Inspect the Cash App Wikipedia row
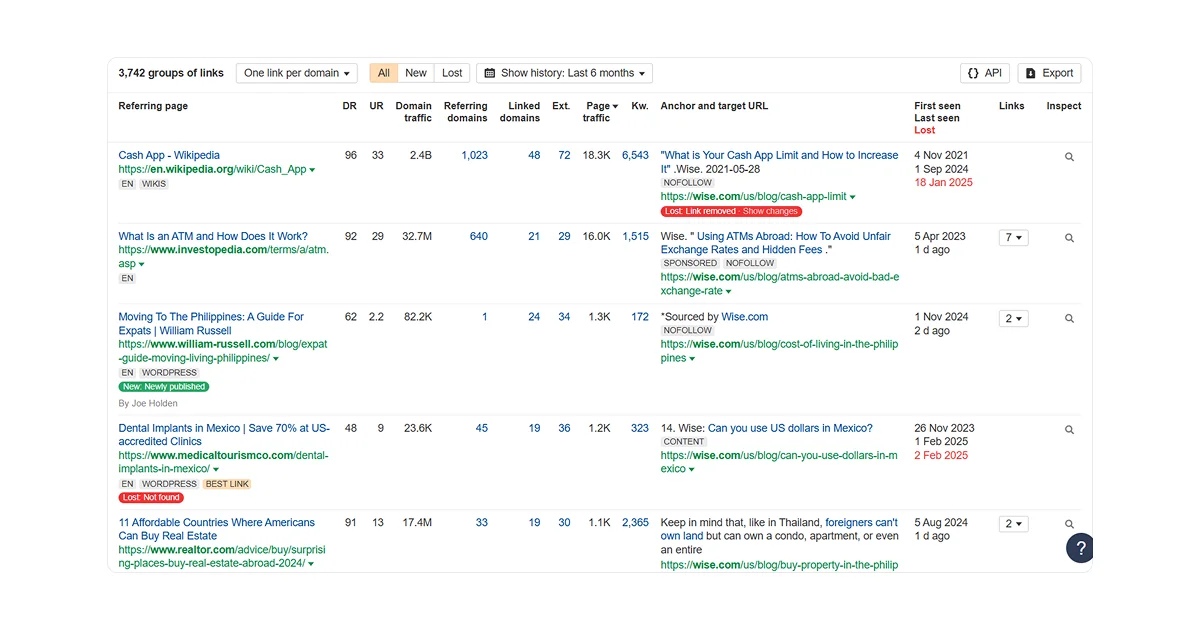1200x630 pixels. (x=1069, y=157)
